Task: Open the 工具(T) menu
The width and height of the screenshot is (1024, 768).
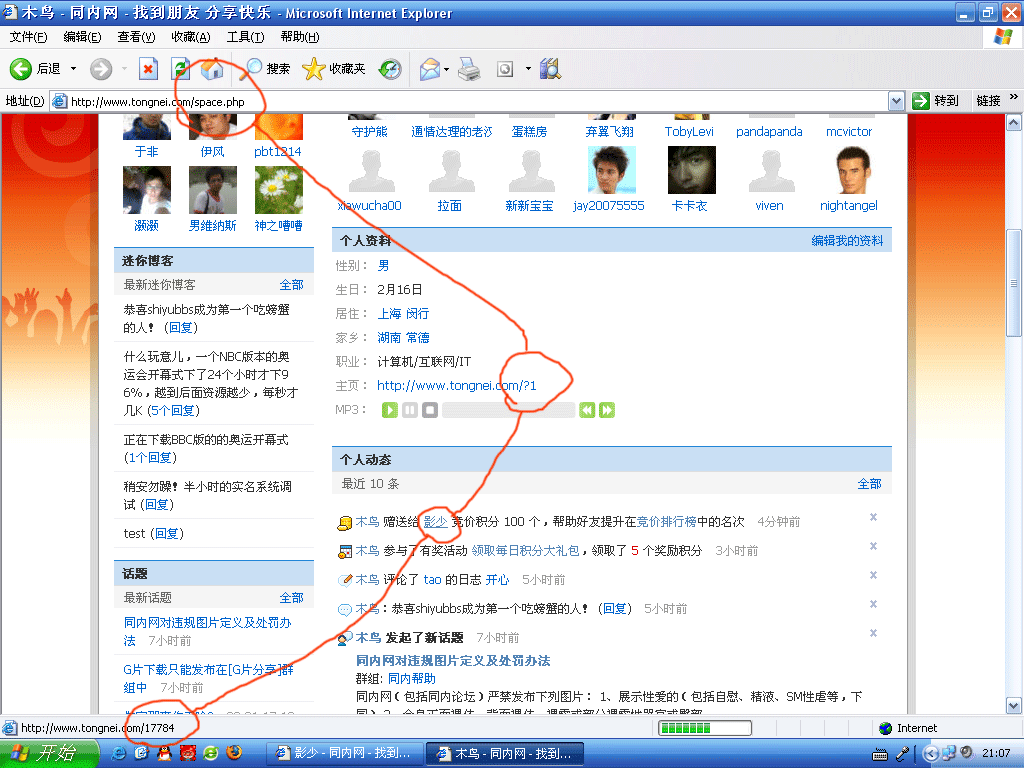Action: pyautogui.click(x=245, y=37)
